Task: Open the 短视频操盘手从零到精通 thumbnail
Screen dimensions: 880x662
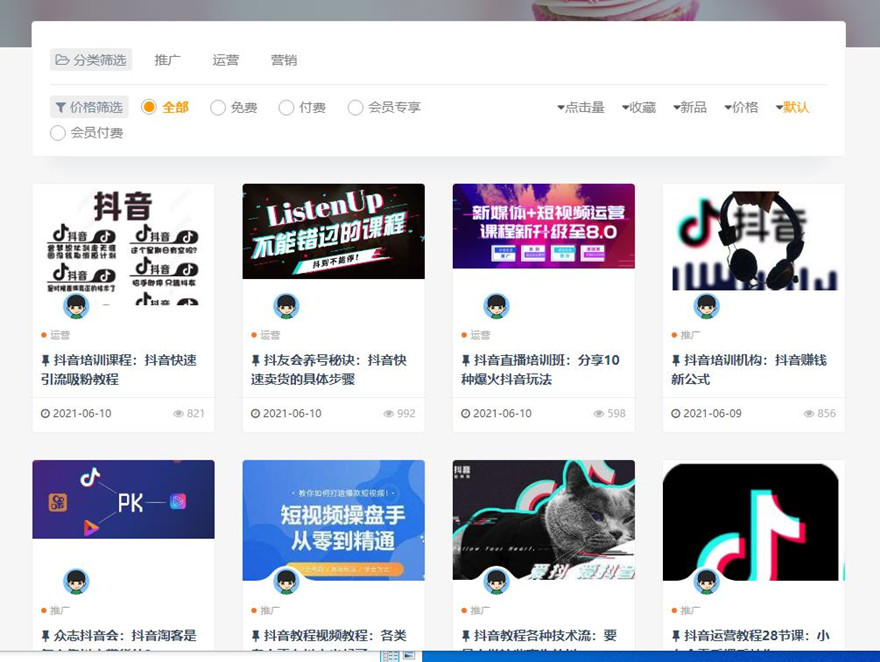Action: tap(333, 520)
